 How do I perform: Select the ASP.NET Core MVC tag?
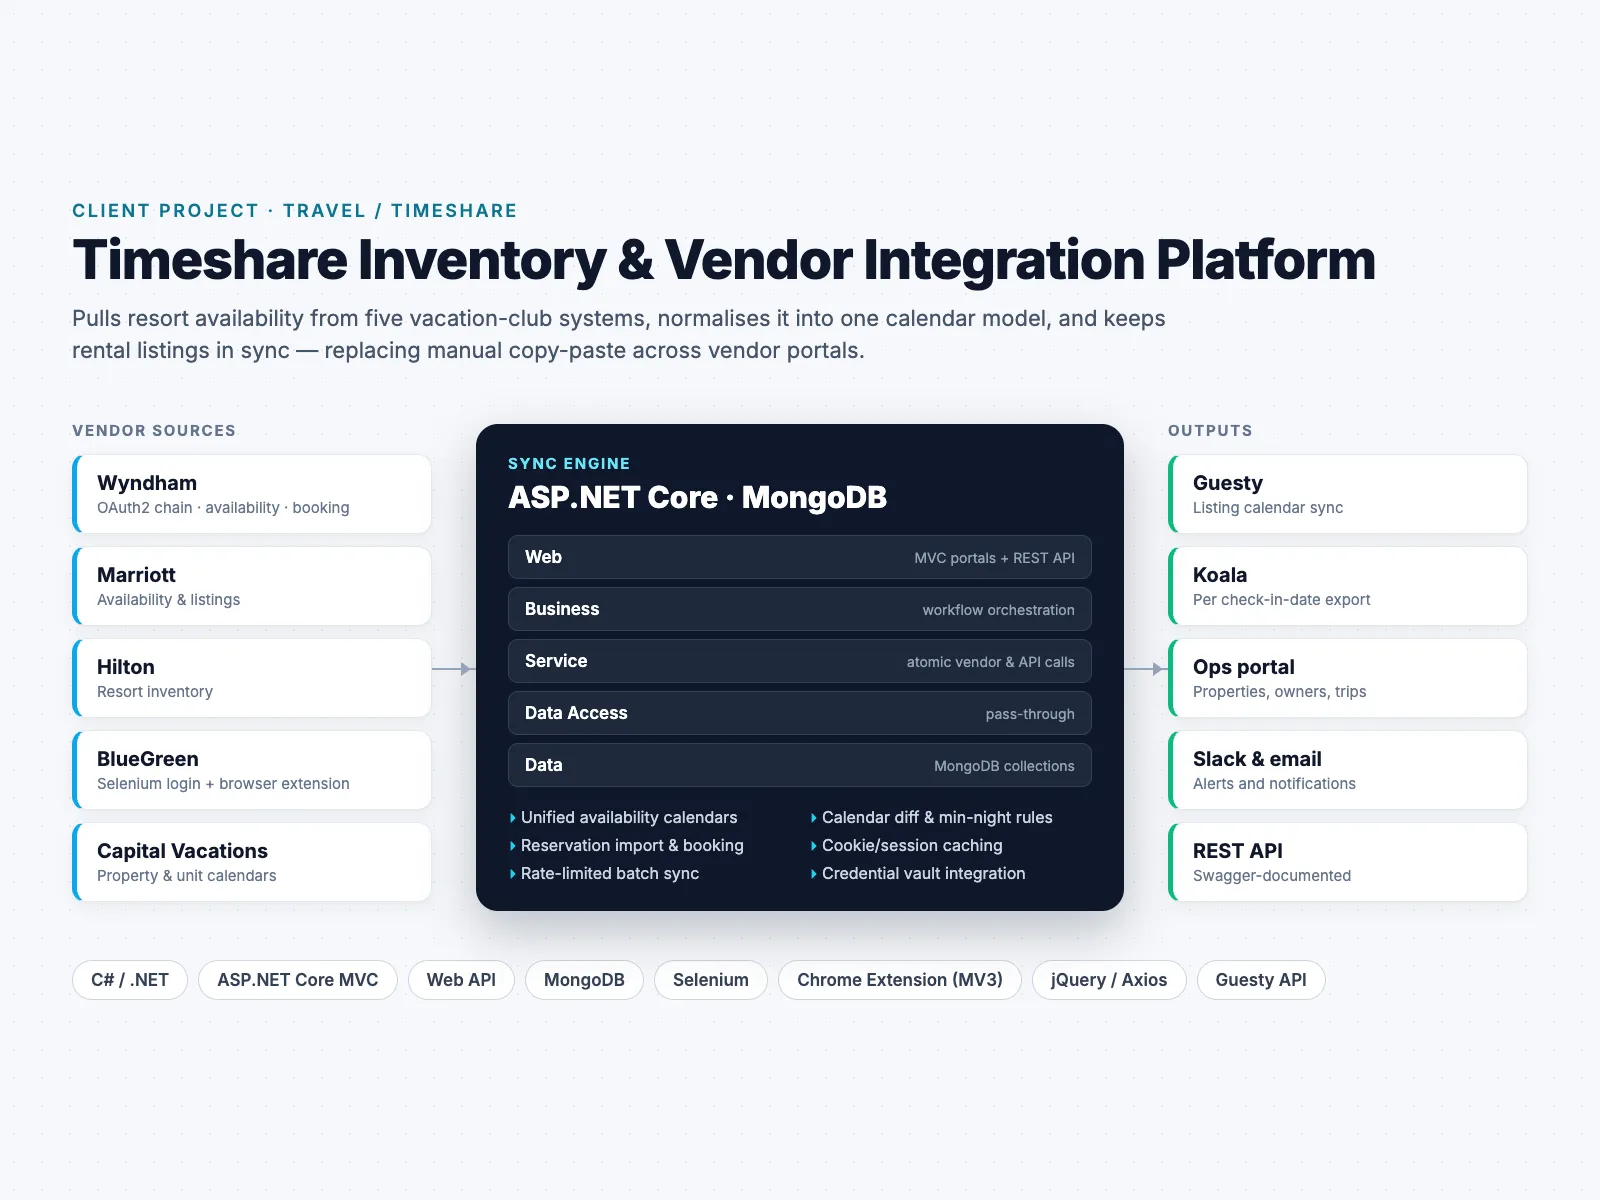(298, 980)
